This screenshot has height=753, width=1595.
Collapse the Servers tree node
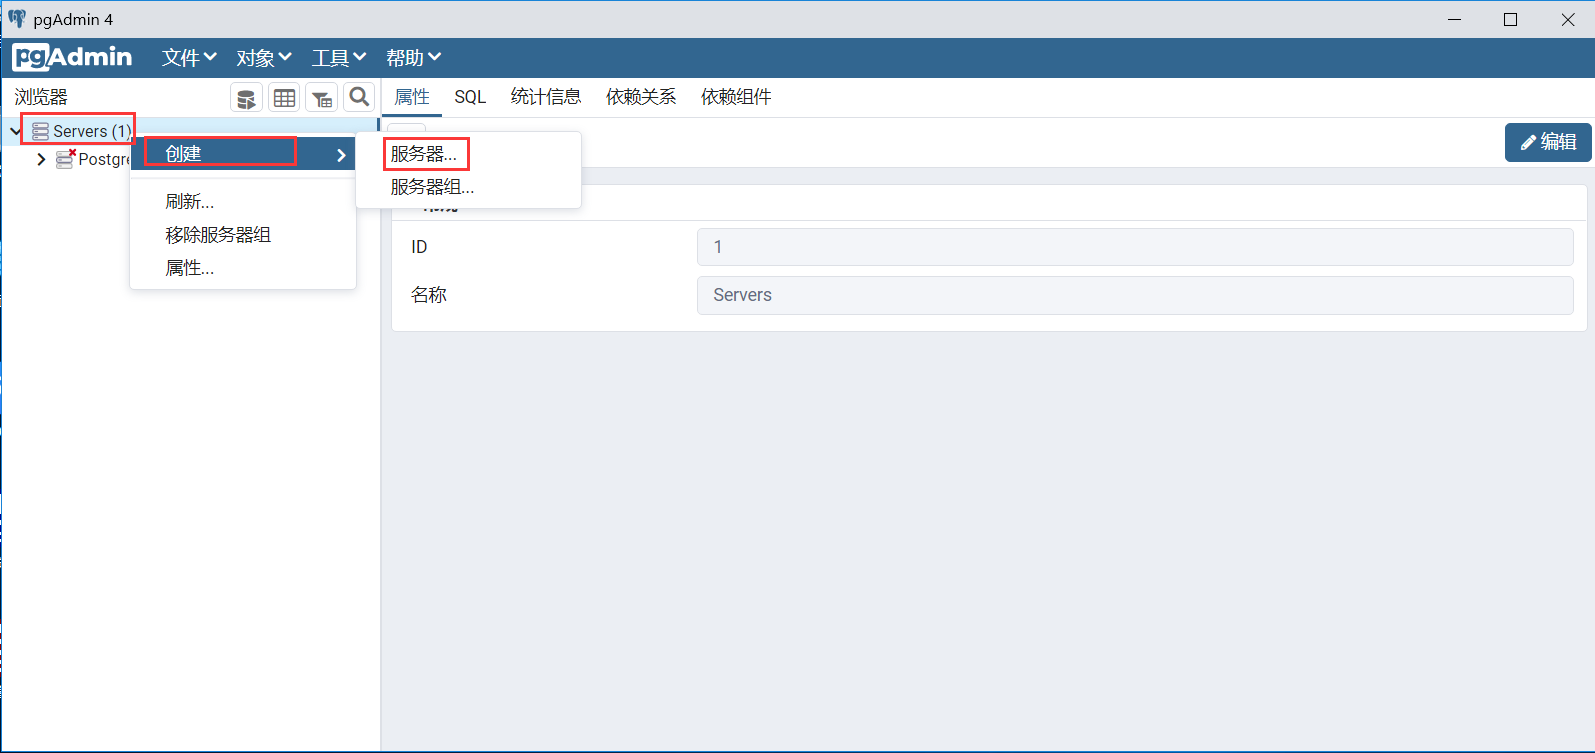coord(15,131)
